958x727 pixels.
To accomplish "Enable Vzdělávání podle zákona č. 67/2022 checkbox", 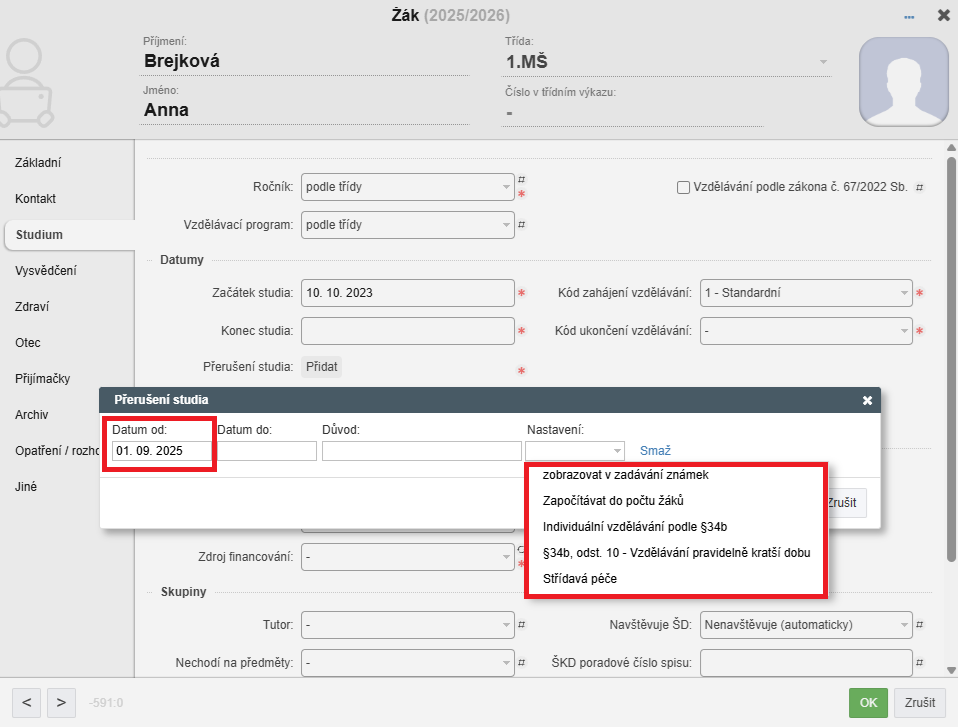I will point(683,187).
